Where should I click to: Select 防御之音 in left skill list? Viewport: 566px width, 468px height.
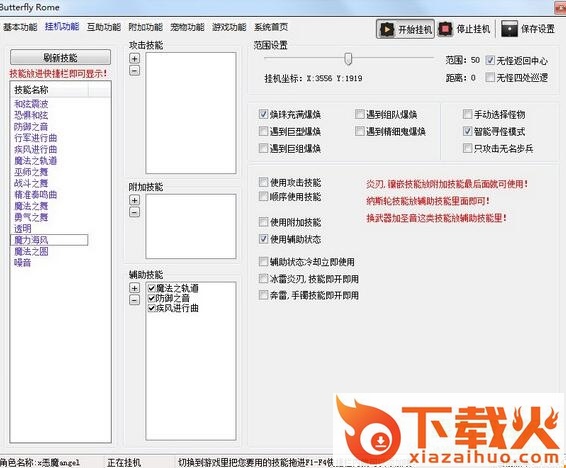[31, 127]
